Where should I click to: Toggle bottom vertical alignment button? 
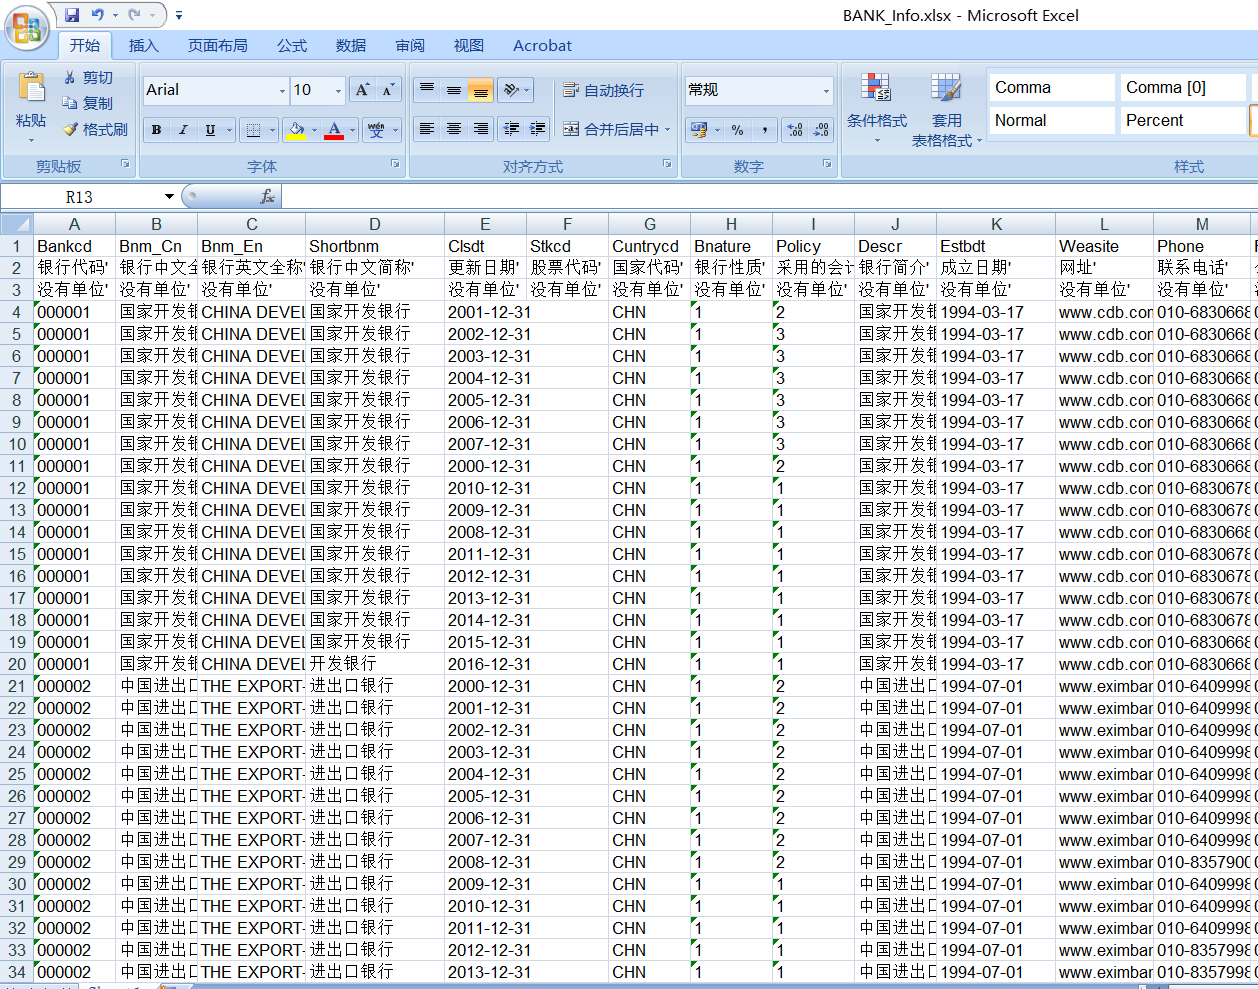(481, 90)
